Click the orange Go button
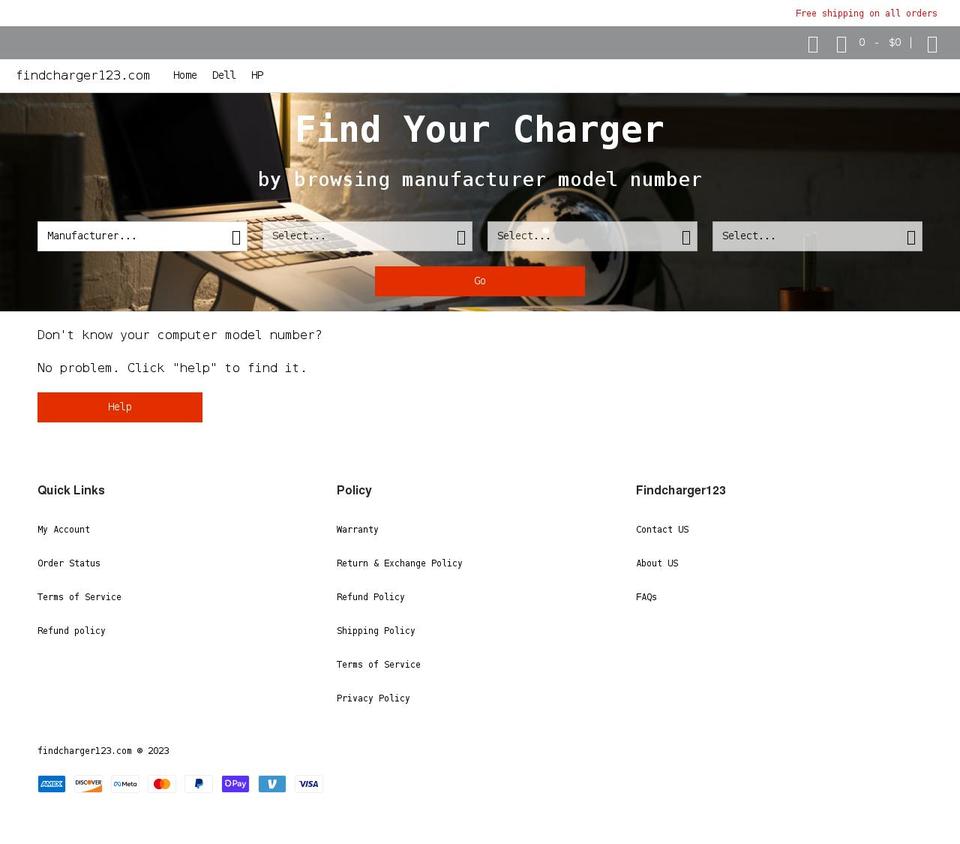Screen dimensions: 960x844 click(480, 281)
